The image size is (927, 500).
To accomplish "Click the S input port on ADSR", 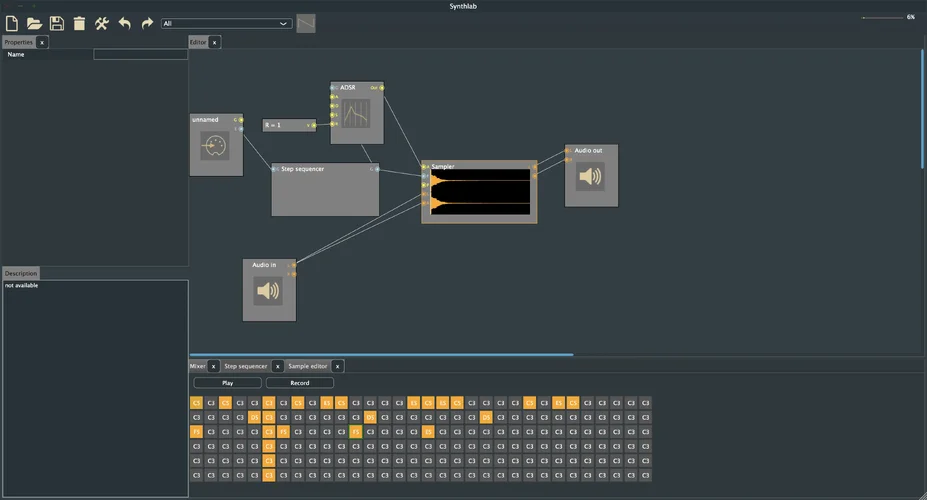I will [x=333, y=115].
